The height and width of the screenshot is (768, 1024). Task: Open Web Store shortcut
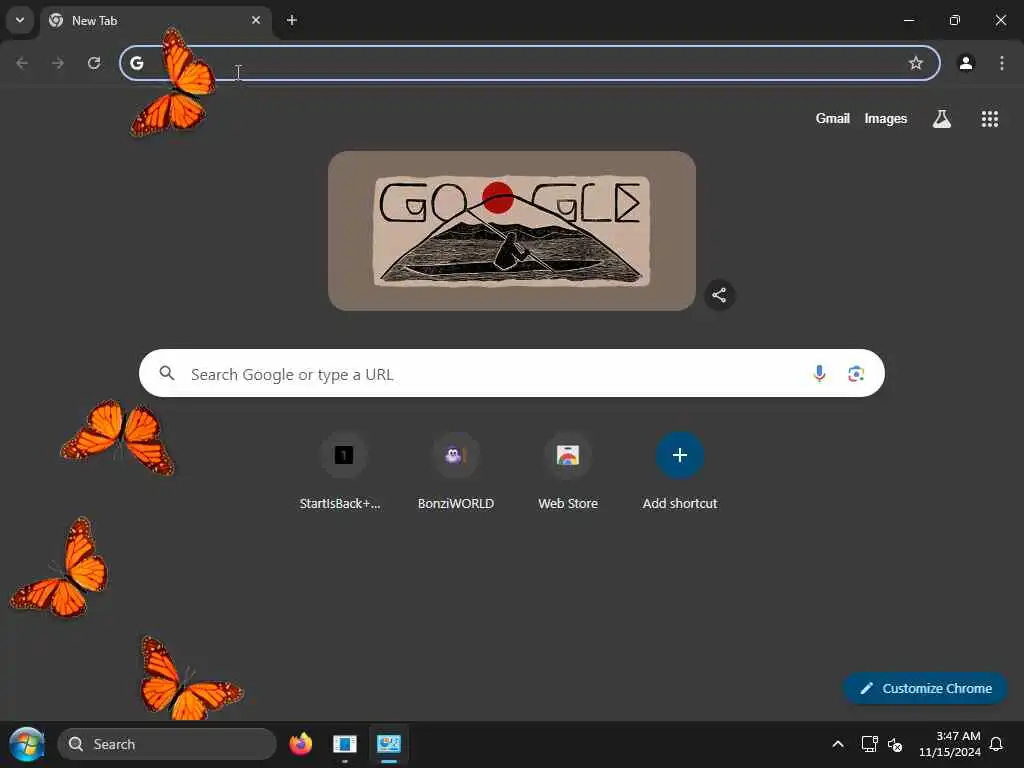(x=568, y=472)
